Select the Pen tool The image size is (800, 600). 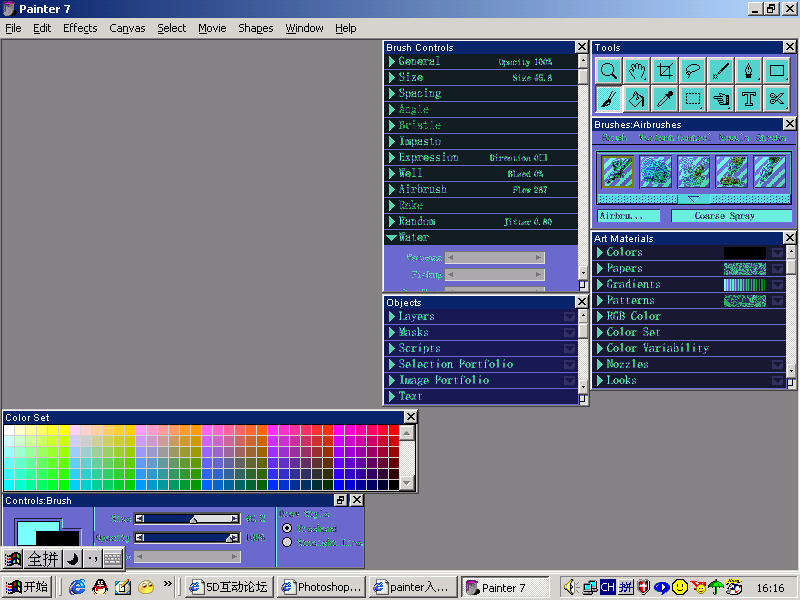click(x=748, y=71)
